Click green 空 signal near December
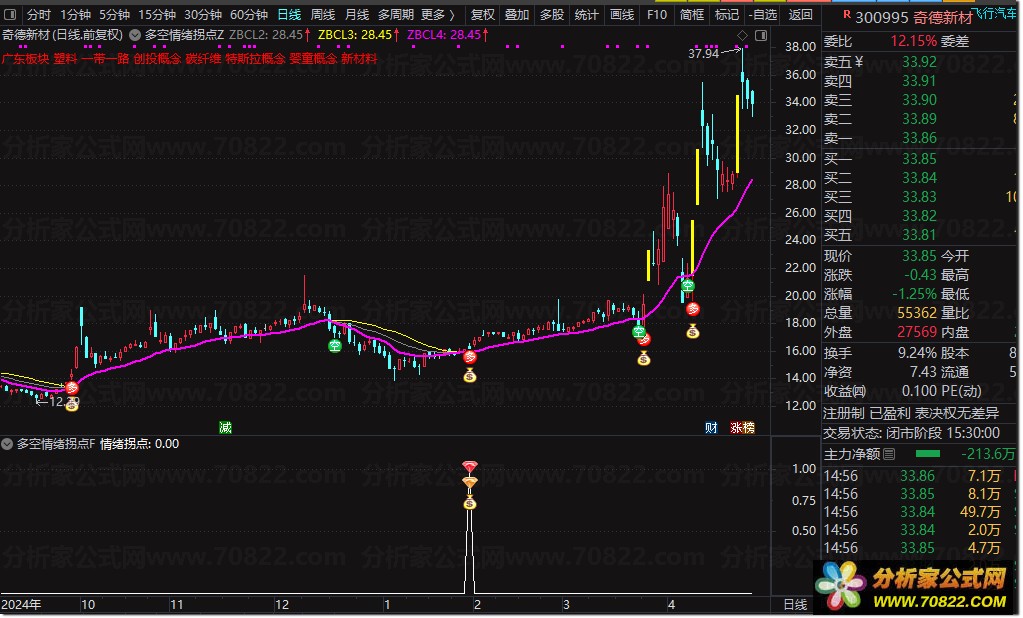Viewport: 1023px width, 618px height. click(335, 346)
